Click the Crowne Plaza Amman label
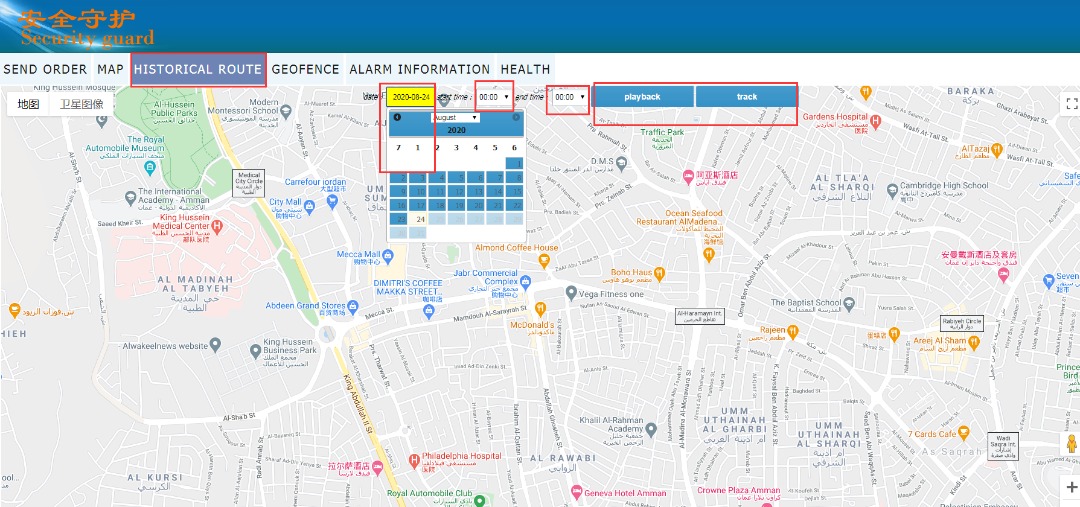 tap(738, 491)
